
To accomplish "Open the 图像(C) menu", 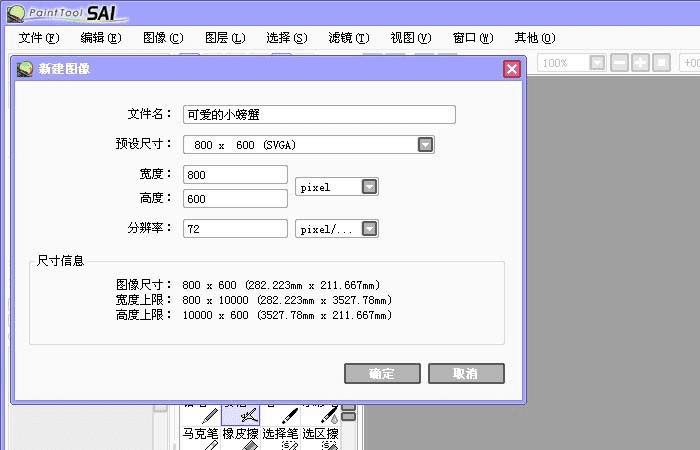I will click(163, 38).
